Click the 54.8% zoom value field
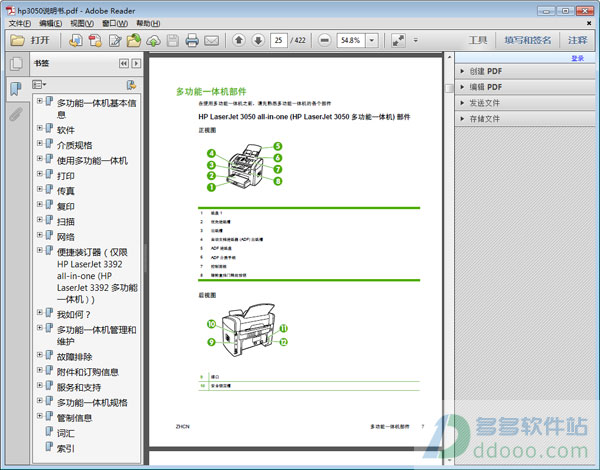 [351, 40]
